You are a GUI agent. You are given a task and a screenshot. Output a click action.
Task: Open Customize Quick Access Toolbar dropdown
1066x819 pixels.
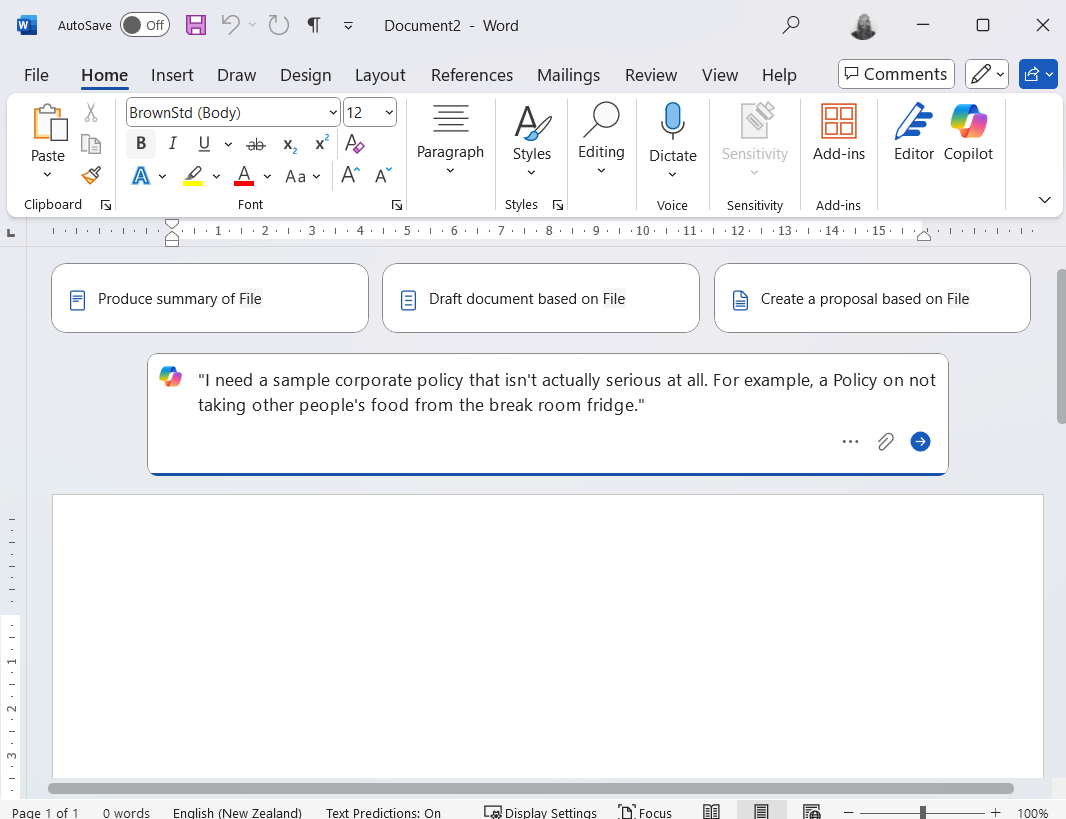pos(348,26)
